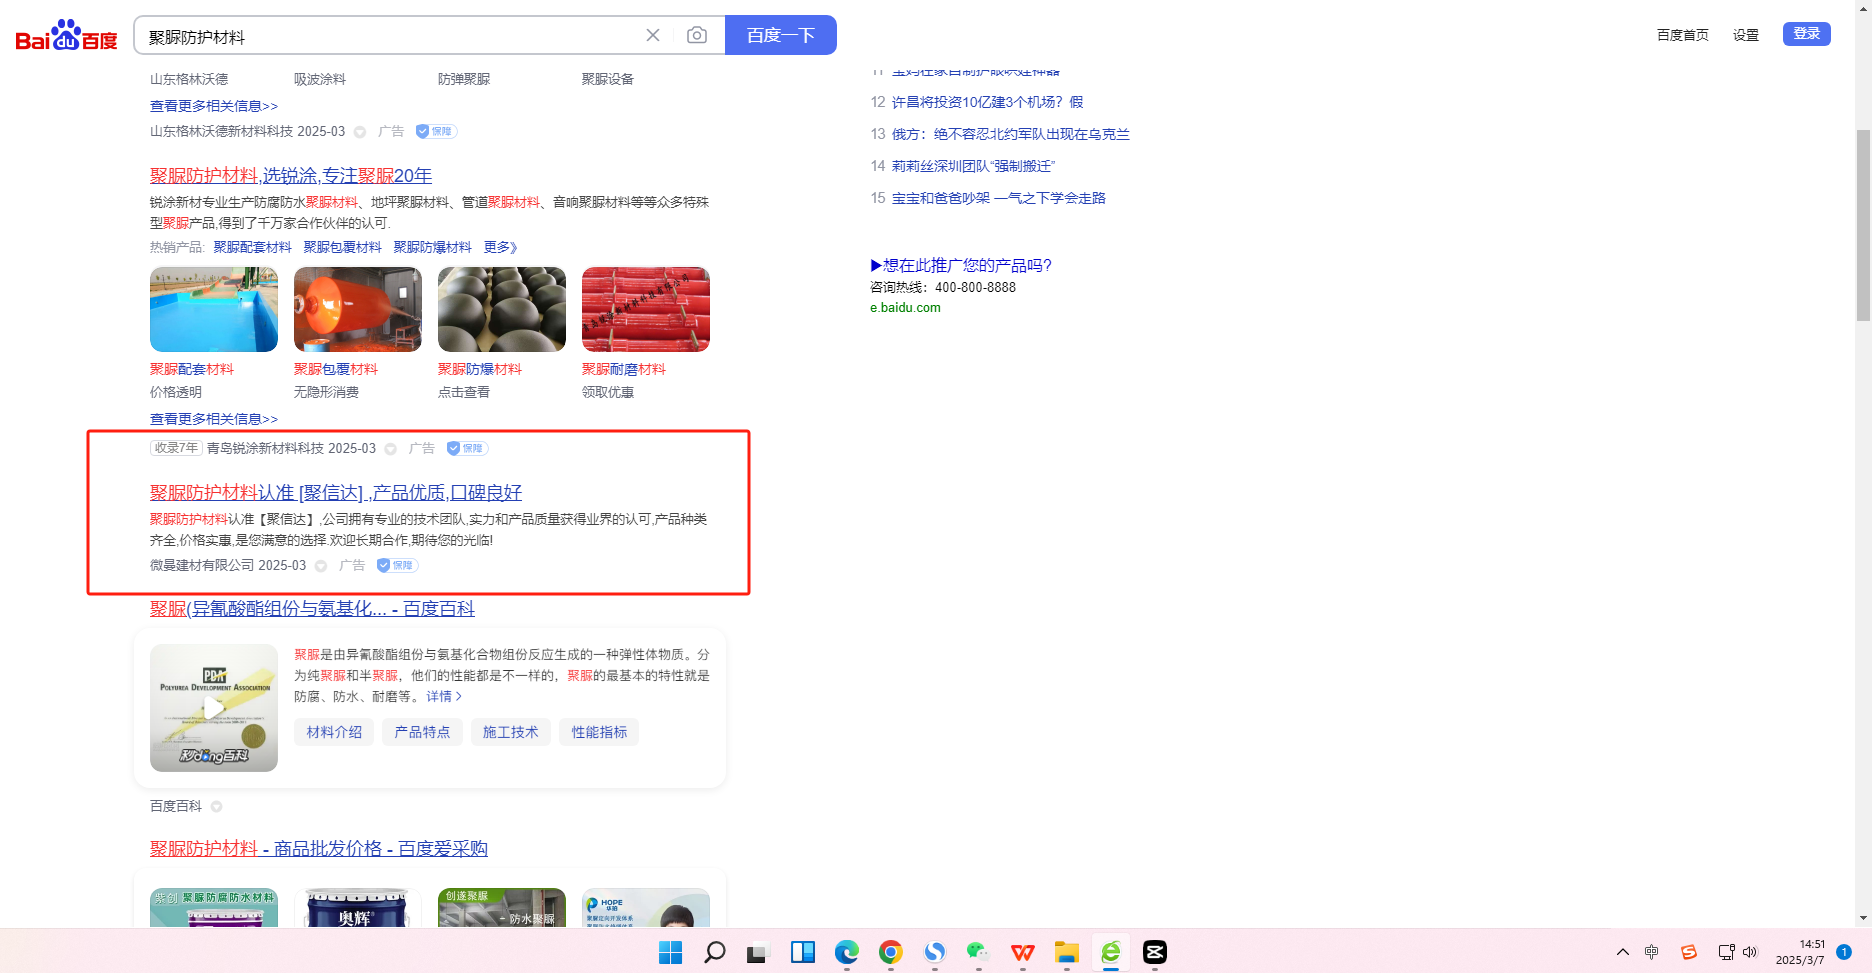Open CapCut from the taskbar
Screen dimensions: 1872x973
[1155, 952]
